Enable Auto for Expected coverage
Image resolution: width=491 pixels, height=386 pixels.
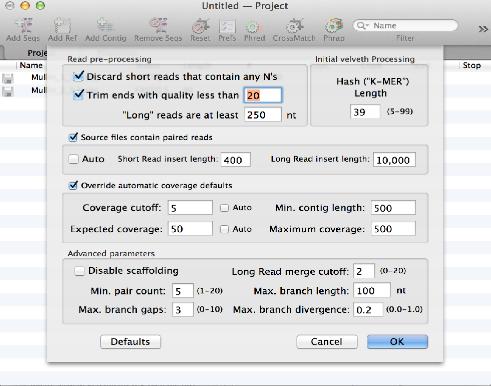224,229
